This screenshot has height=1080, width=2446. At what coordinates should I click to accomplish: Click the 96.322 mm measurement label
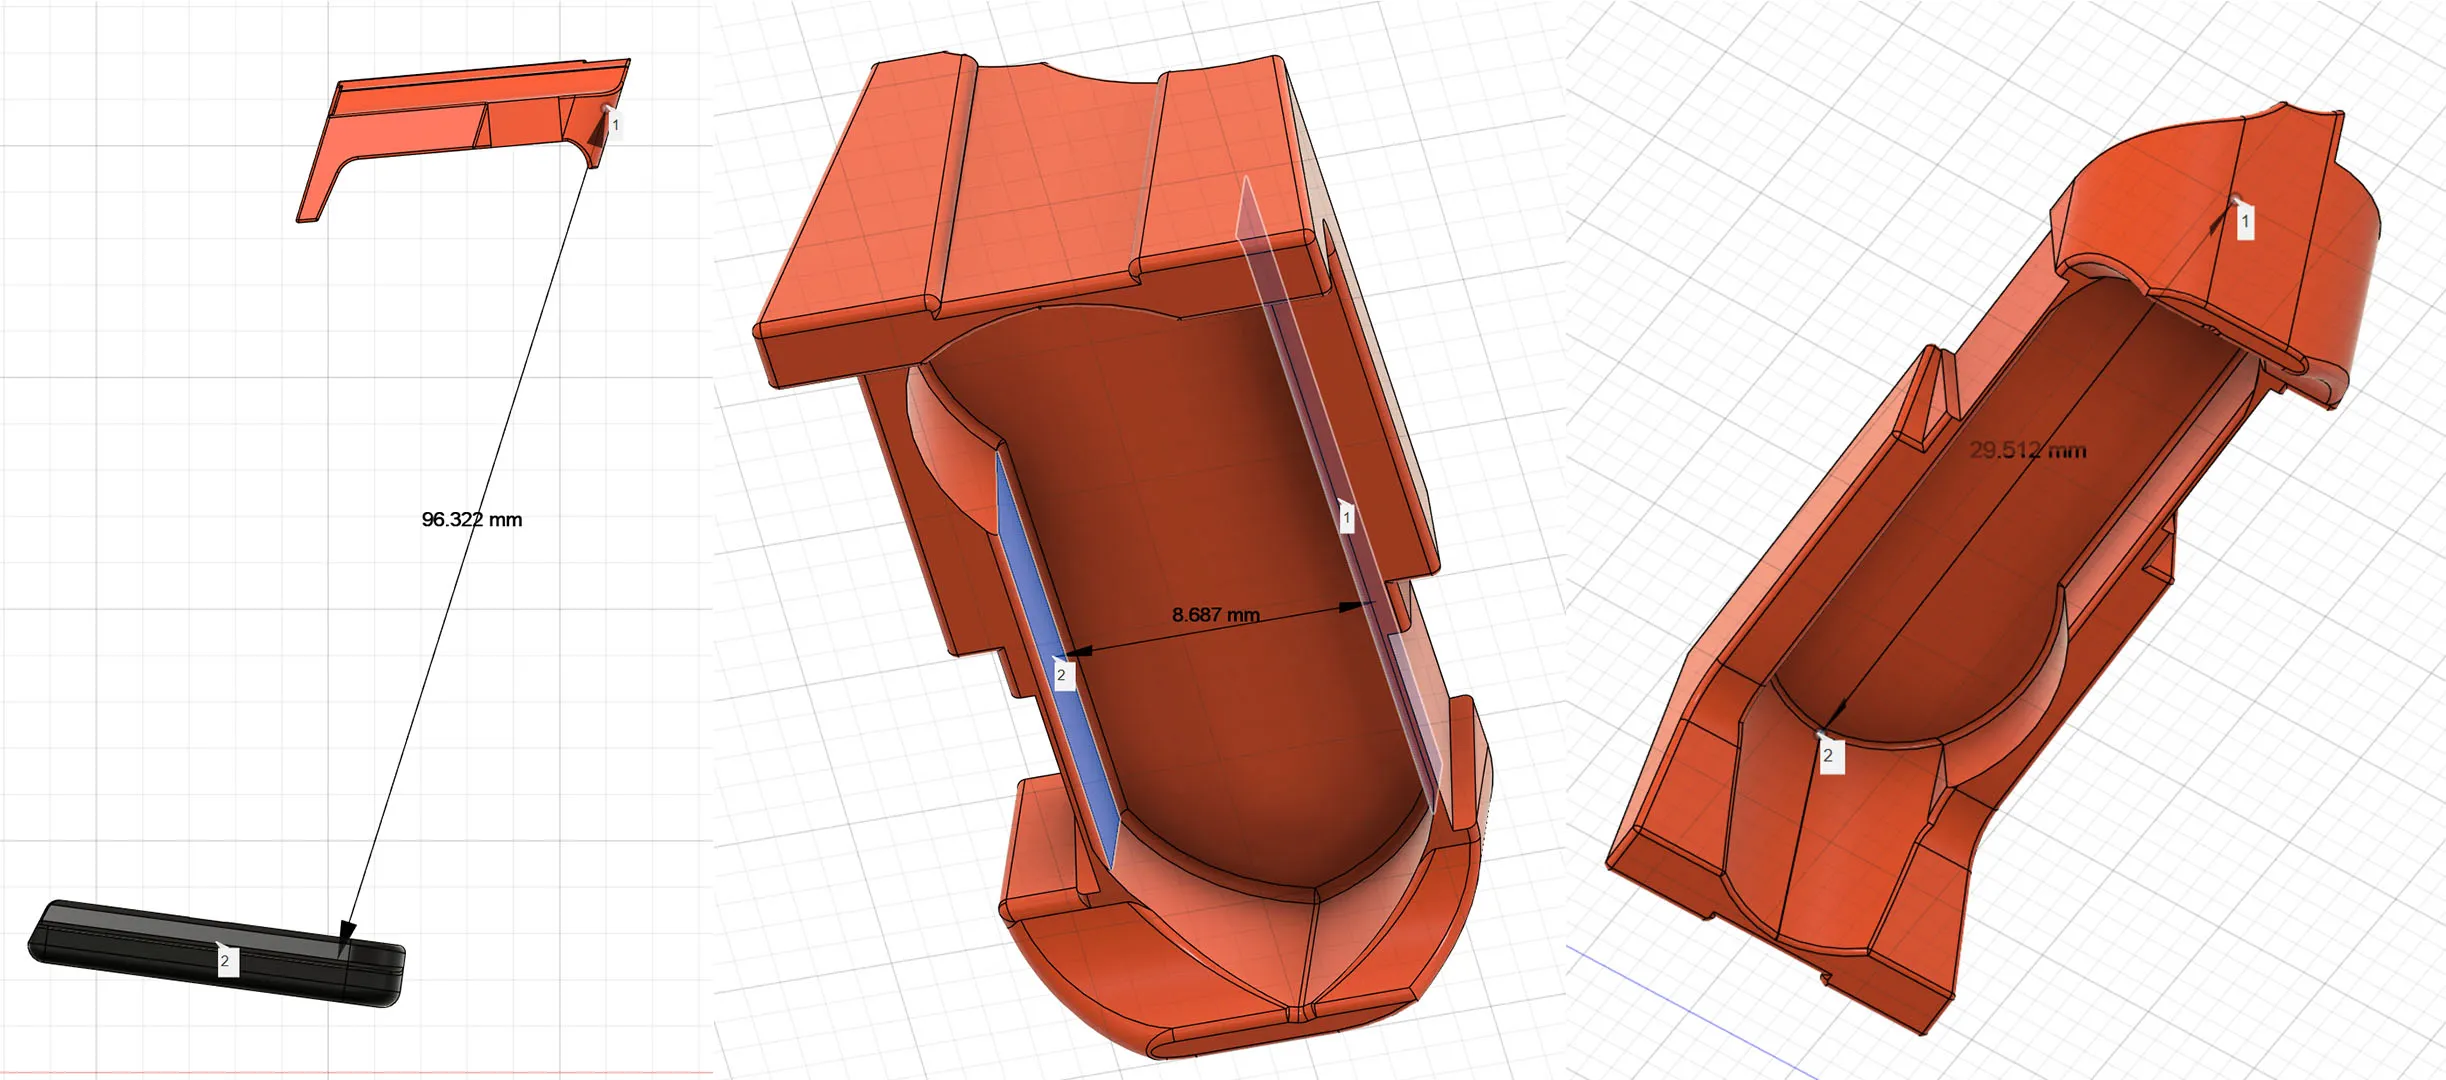[471, 520]
